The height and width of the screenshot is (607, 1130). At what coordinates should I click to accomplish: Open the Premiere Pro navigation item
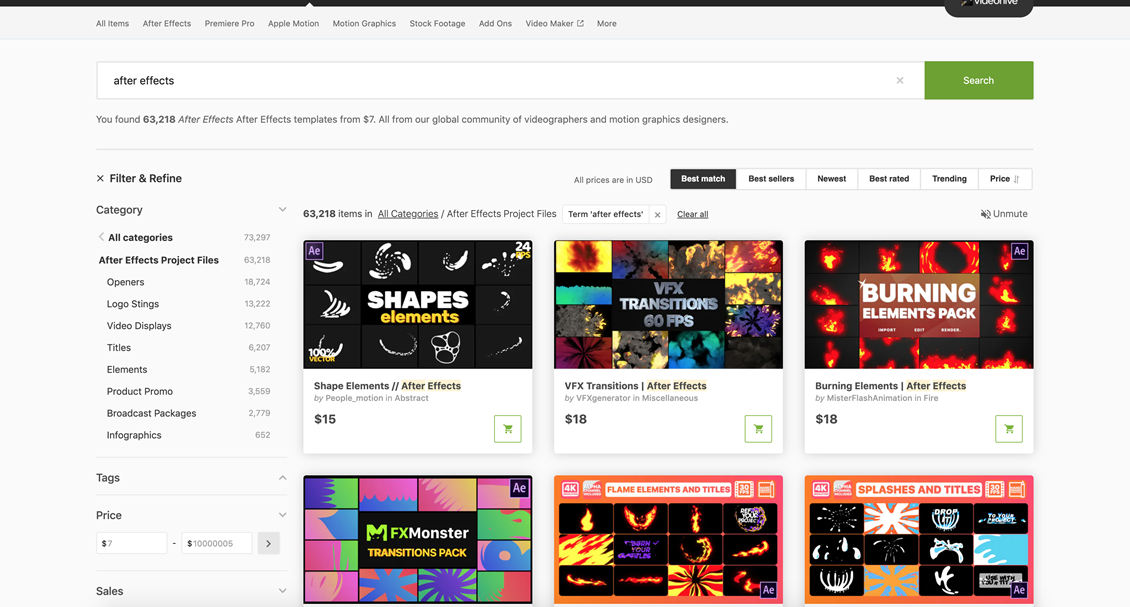229,24
